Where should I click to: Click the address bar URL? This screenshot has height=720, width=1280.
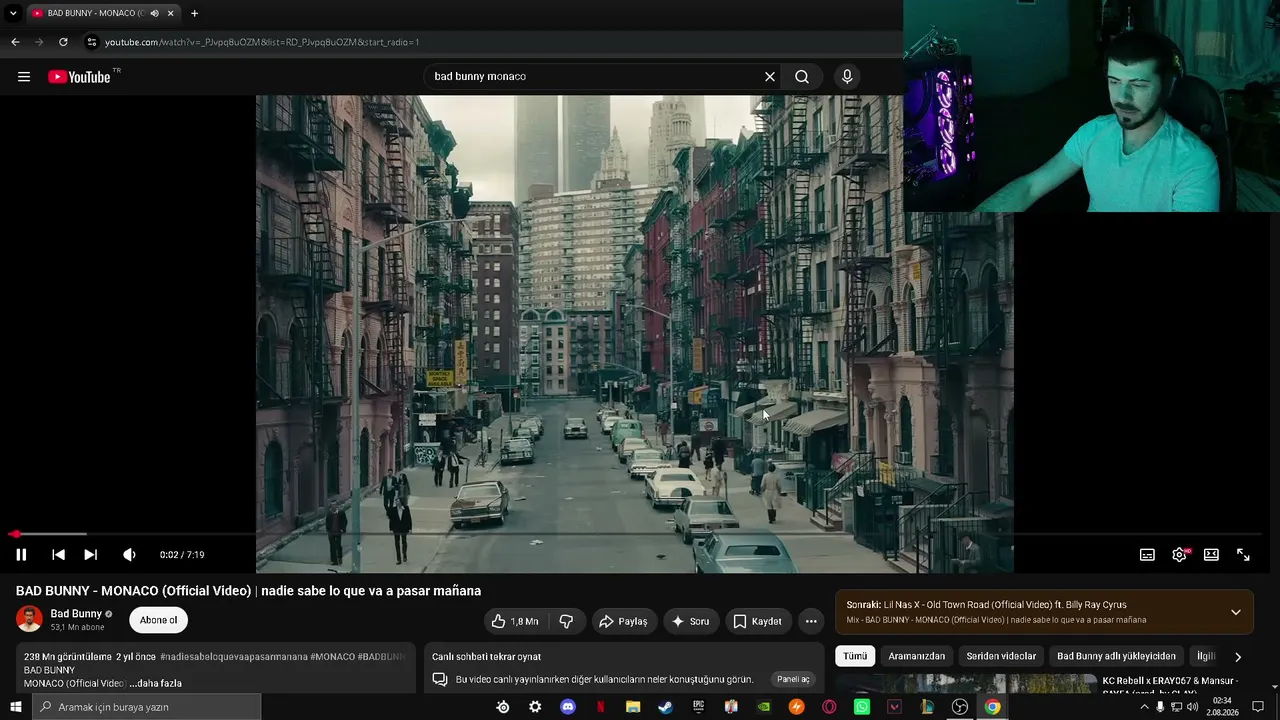pyautogui.click(x=262, y=42)
